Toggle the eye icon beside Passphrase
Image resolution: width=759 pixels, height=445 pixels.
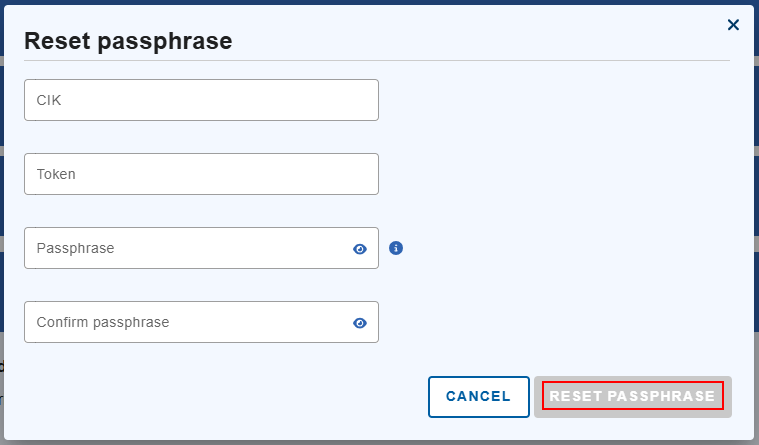coord(360,249)
